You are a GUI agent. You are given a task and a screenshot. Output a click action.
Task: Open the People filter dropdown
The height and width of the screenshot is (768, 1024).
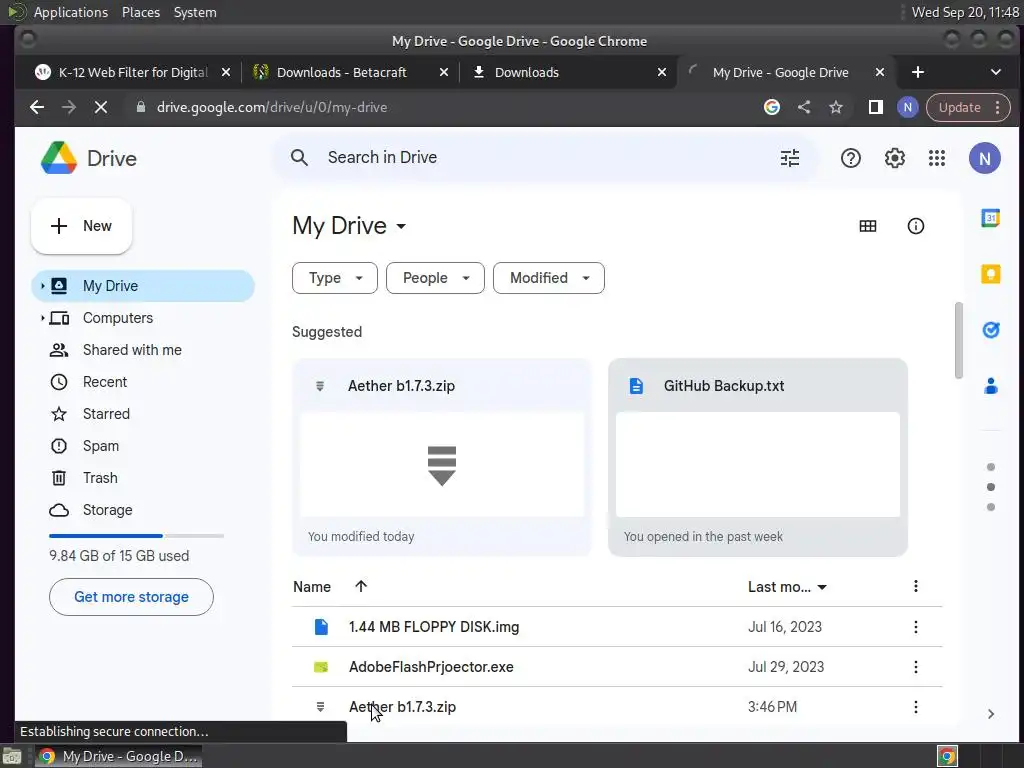[435, 278]
